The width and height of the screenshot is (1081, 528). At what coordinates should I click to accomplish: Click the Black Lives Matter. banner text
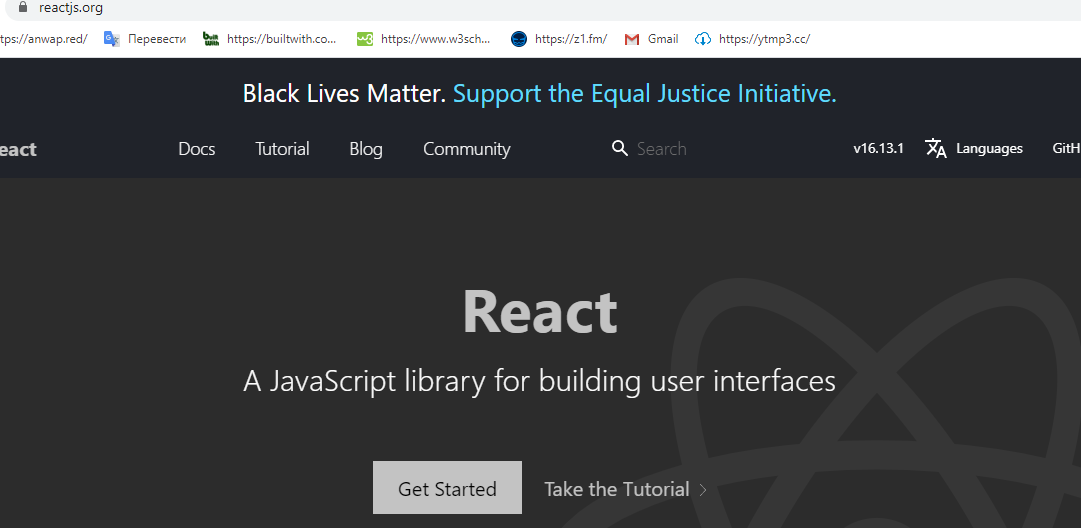coord(345,94)
